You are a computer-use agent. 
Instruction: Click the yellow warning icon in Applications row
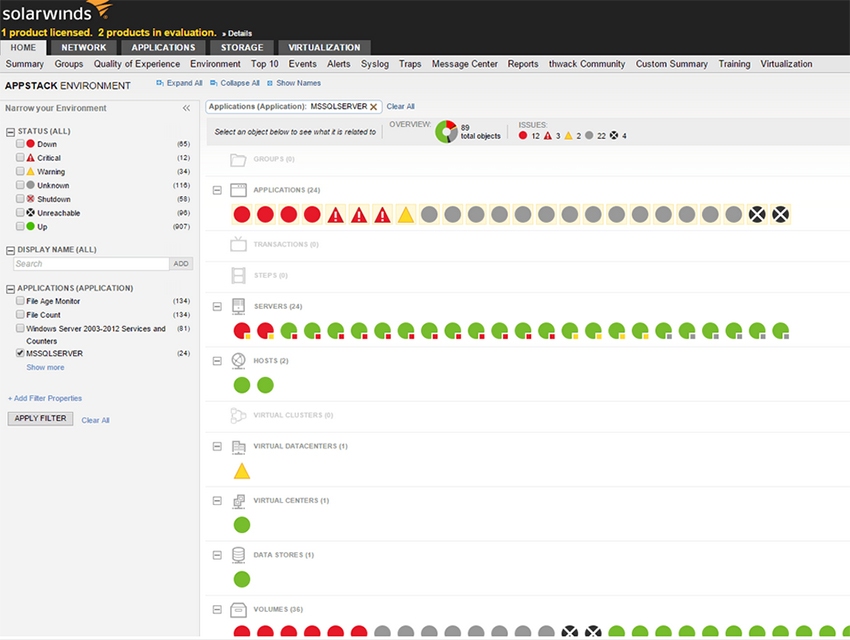pos(405,215)
